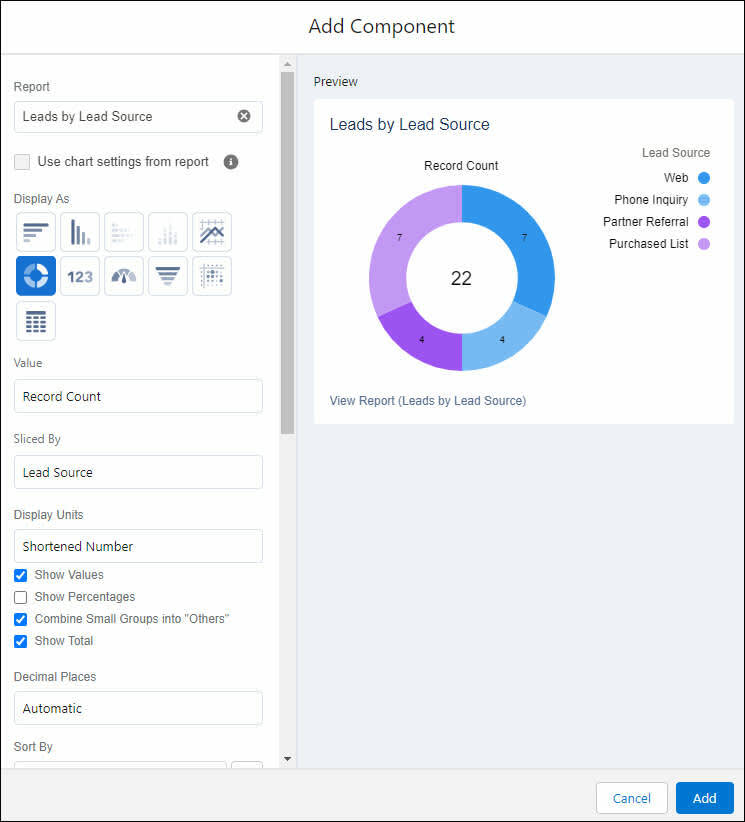Click the scrollbar up arrow
Image resolution: width=745 pixels, height=822 pixels.
287,64
